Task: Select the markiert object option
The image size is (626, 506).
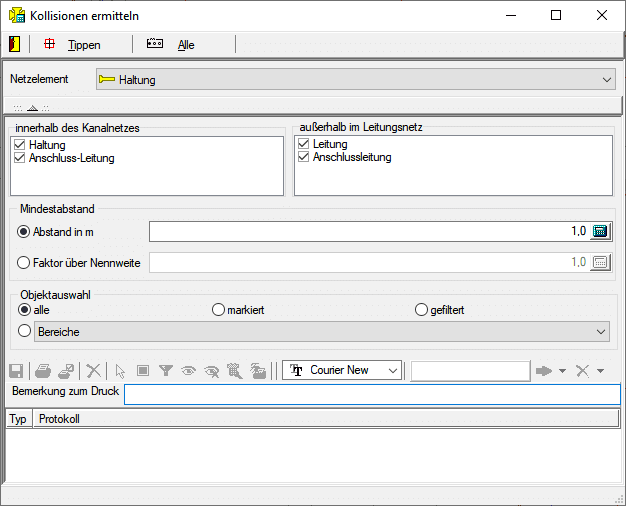Action: tap(219, 310)
